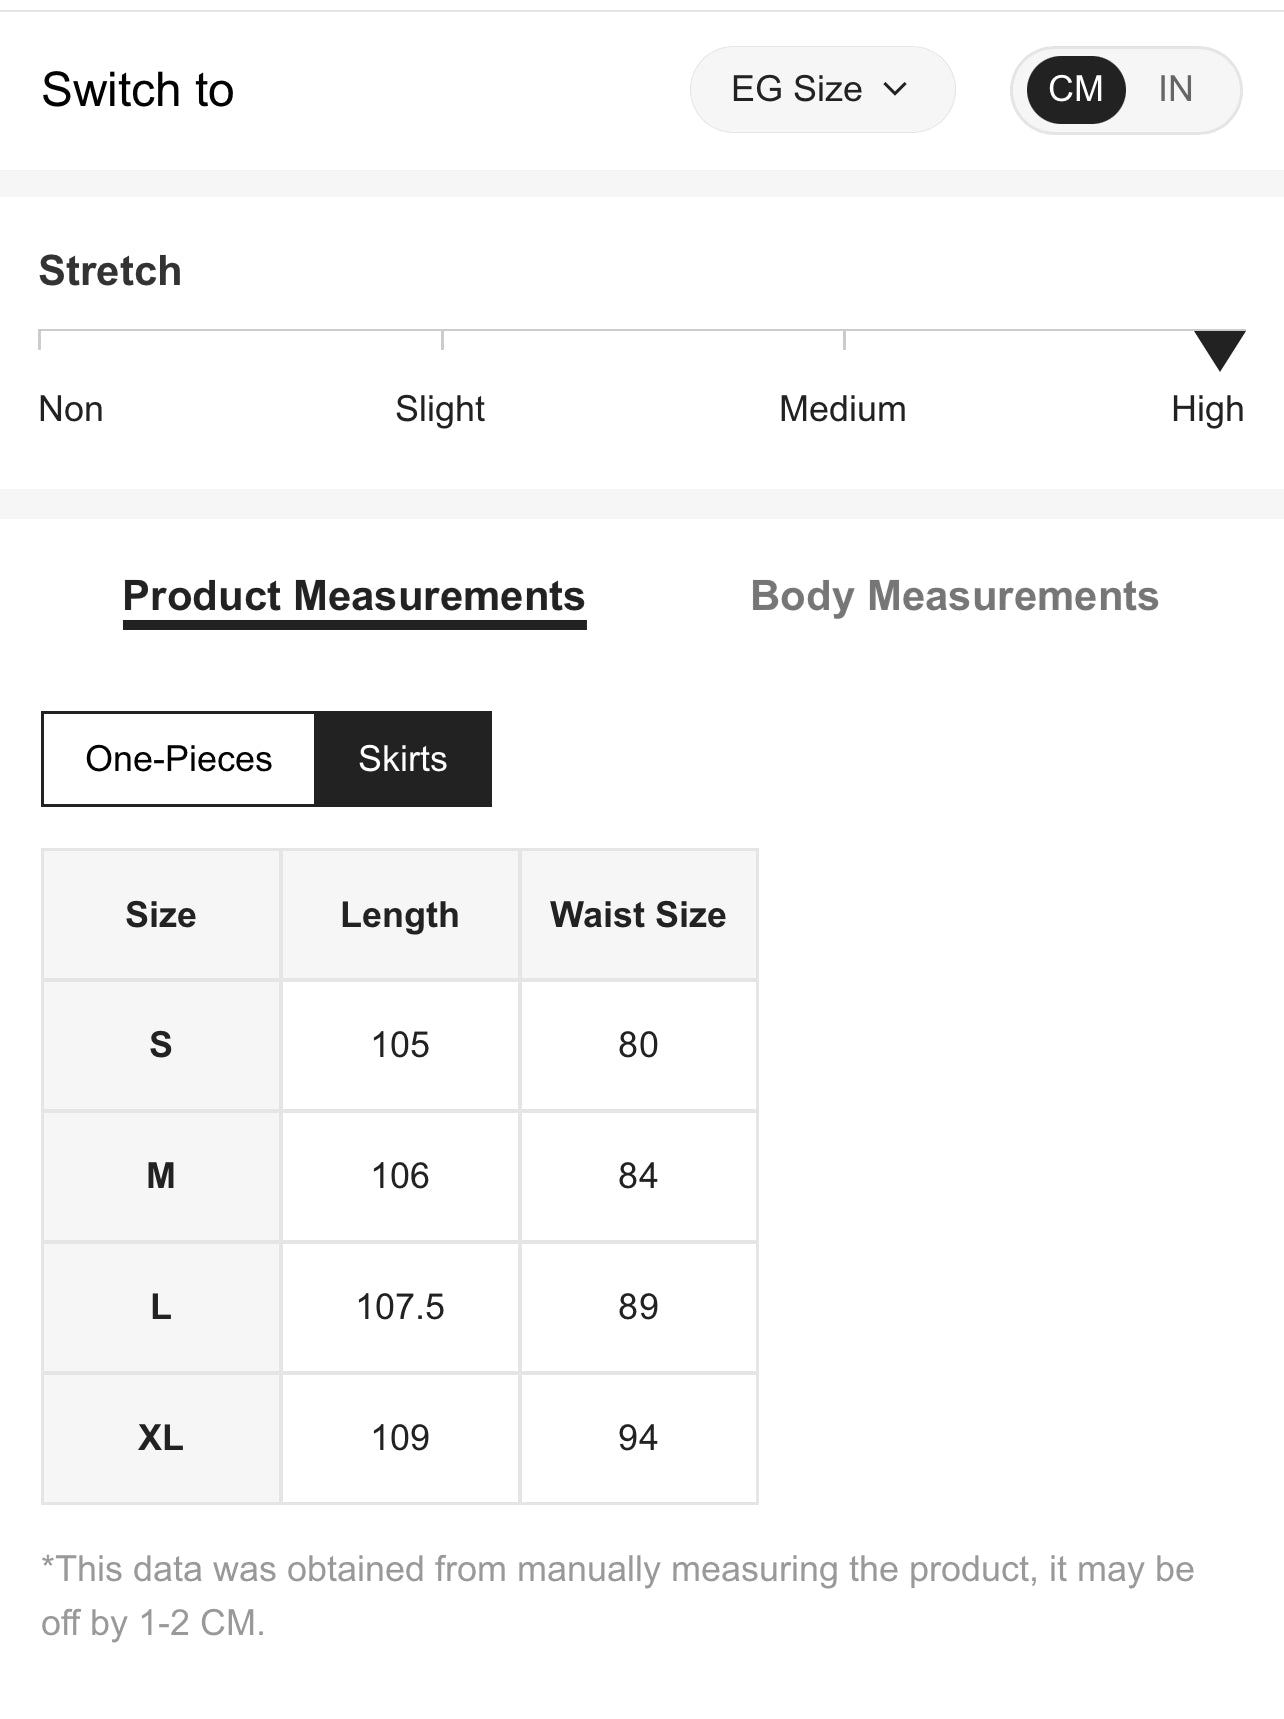Select the XL size row label
This screenshot has width=1284, height=1719.
[x=161, y=1438]
